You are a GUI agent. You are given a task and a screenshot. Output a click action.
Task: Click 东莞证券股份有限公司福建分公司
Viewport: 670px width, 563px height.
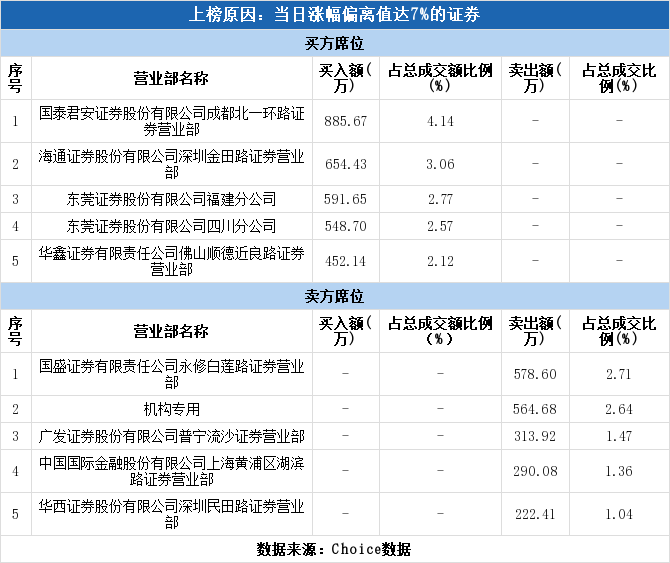tap(171, 199)
